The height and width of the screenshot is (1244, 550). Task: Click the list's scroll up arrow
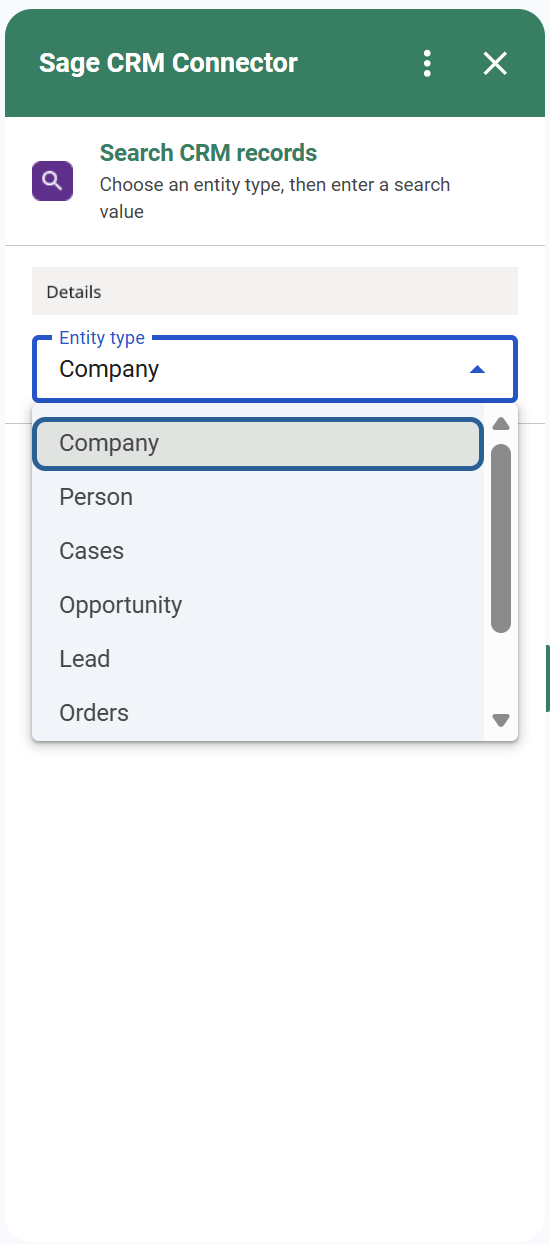(501, 424)
